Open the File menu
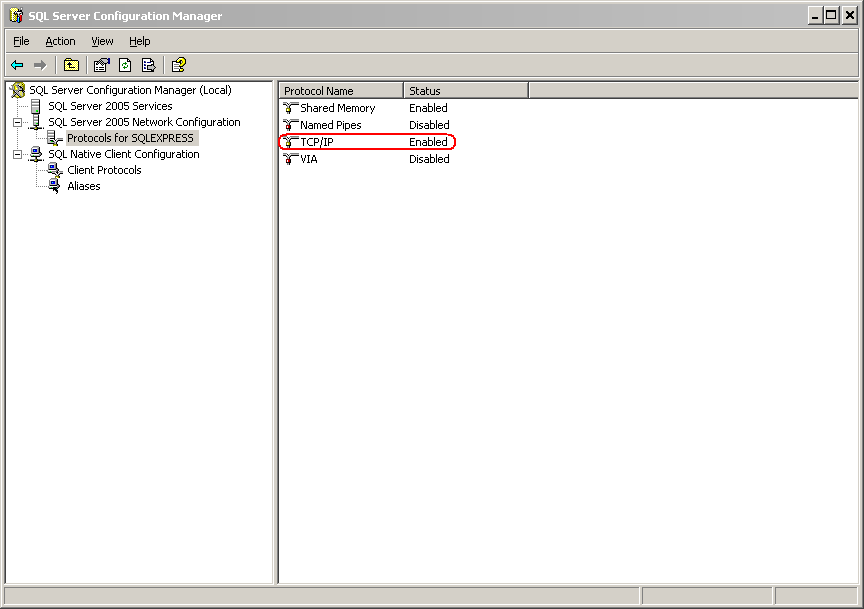 click(21, 41)
